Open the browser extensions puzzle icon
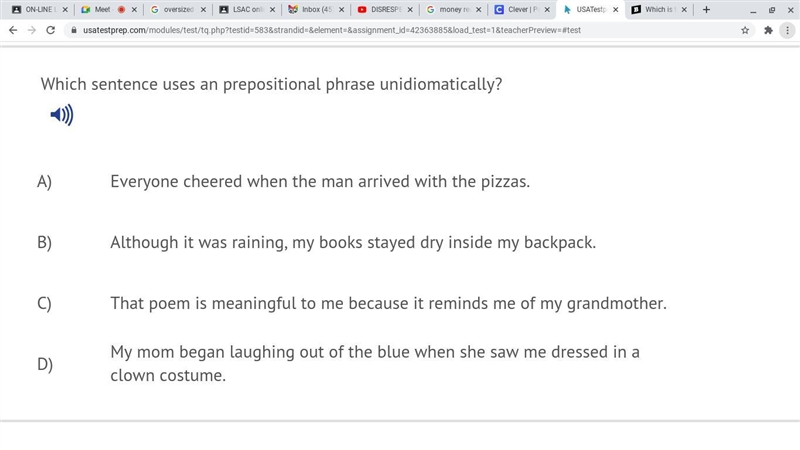This screenshot has height=450, width=800. pos(768,30)
